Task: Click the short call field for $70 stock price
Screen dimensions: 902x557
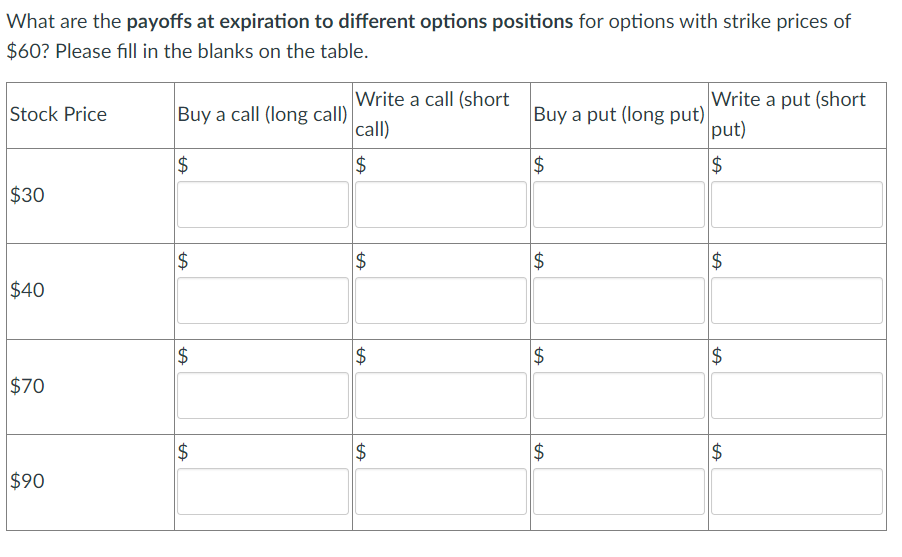Action: click(x=441, y=395)
